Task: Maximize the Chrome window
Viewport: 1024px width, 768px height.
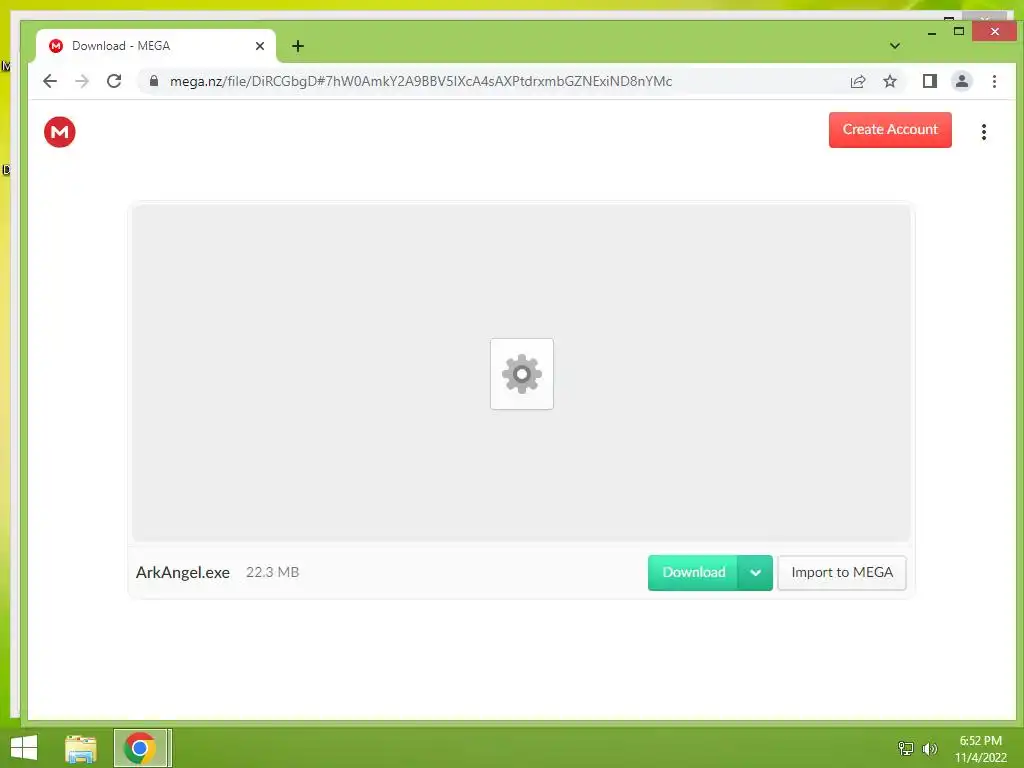Action: (959, 31)
